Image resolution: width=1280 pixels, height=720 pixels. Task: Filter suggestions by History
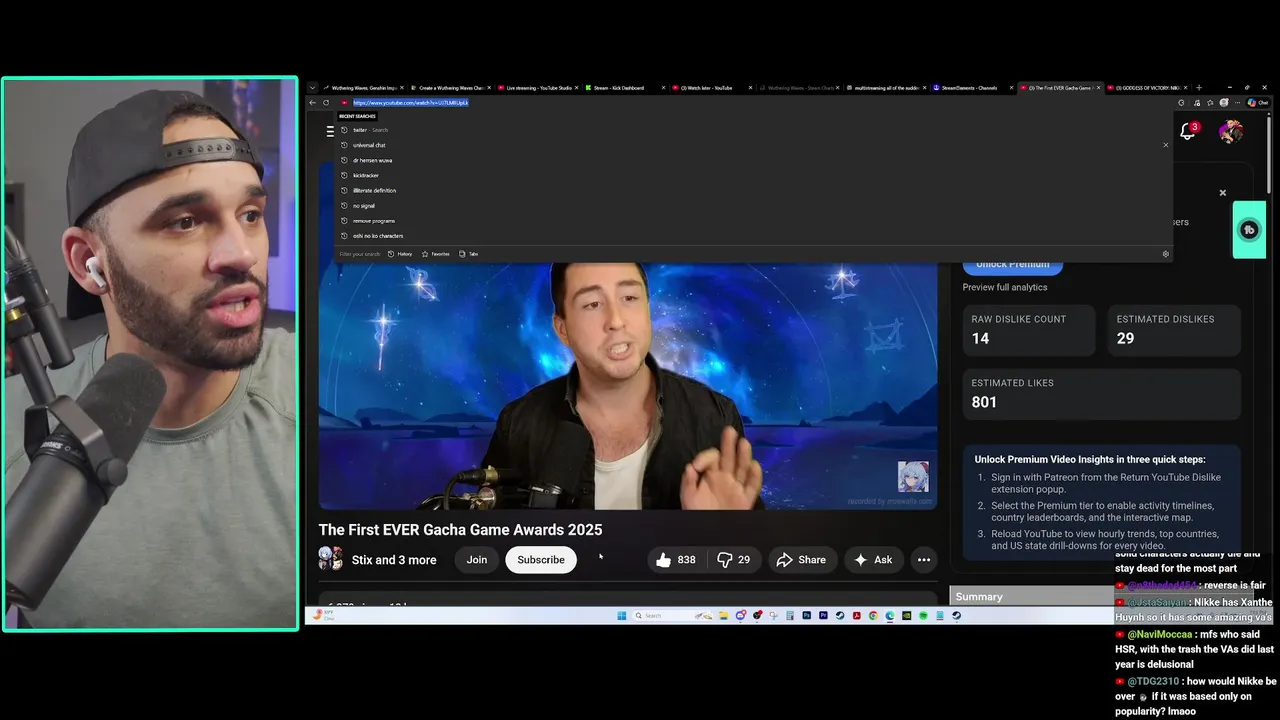pos(400,254)
